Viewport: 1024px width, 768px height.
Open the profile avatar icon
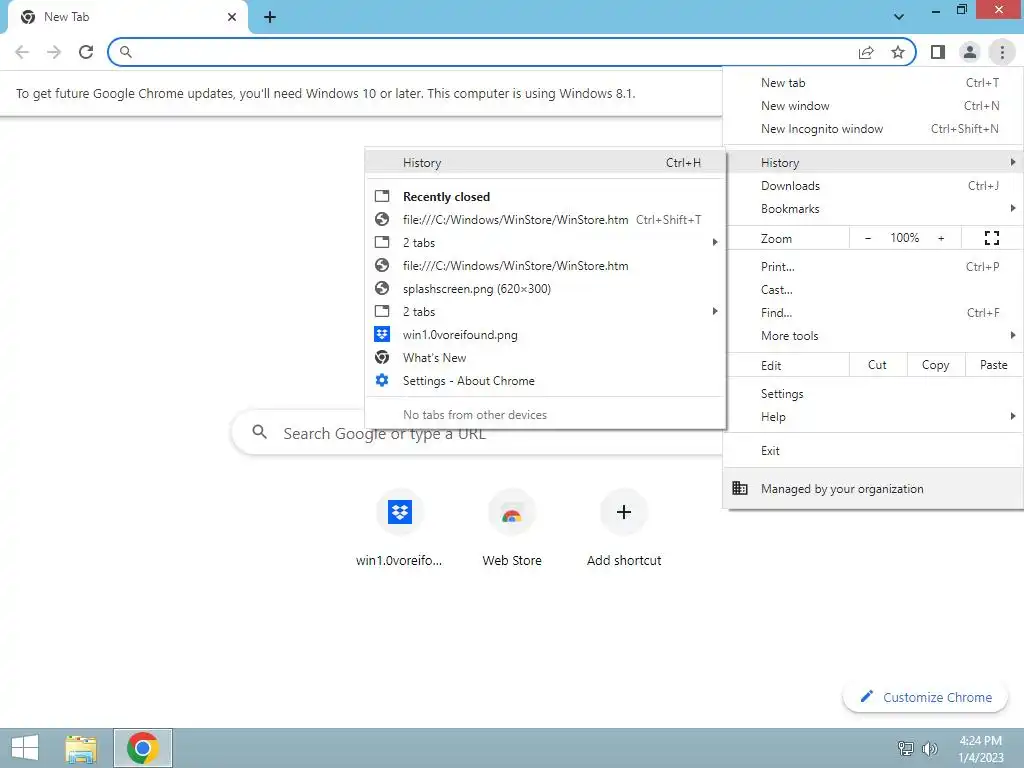[x=970, y=52]
